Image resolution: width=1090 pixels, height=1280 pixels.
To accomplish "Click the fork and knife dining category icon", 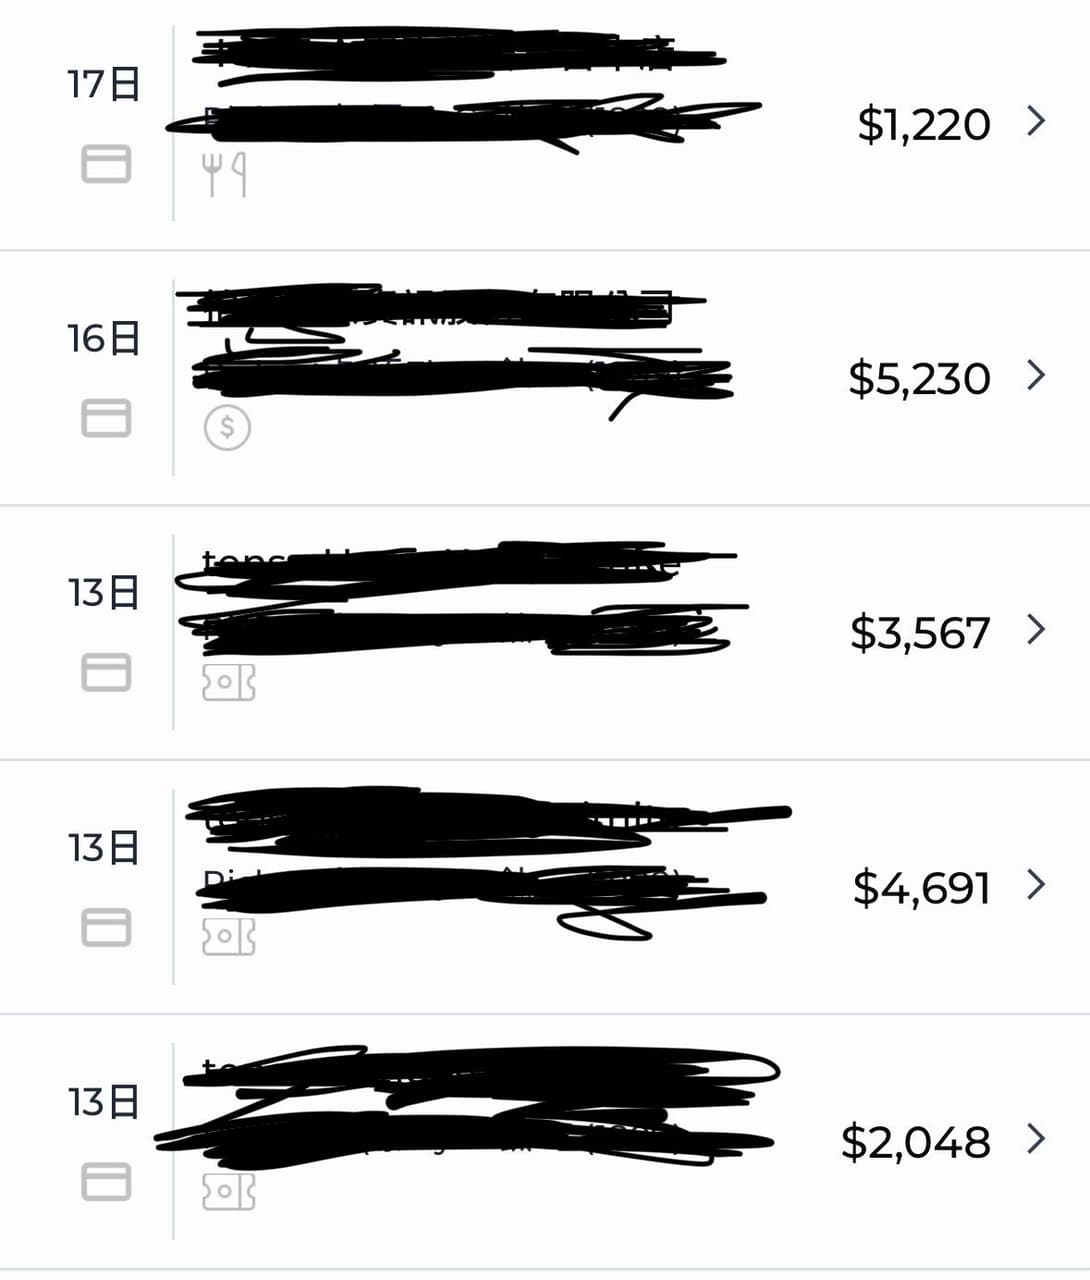I will (225, 175).
